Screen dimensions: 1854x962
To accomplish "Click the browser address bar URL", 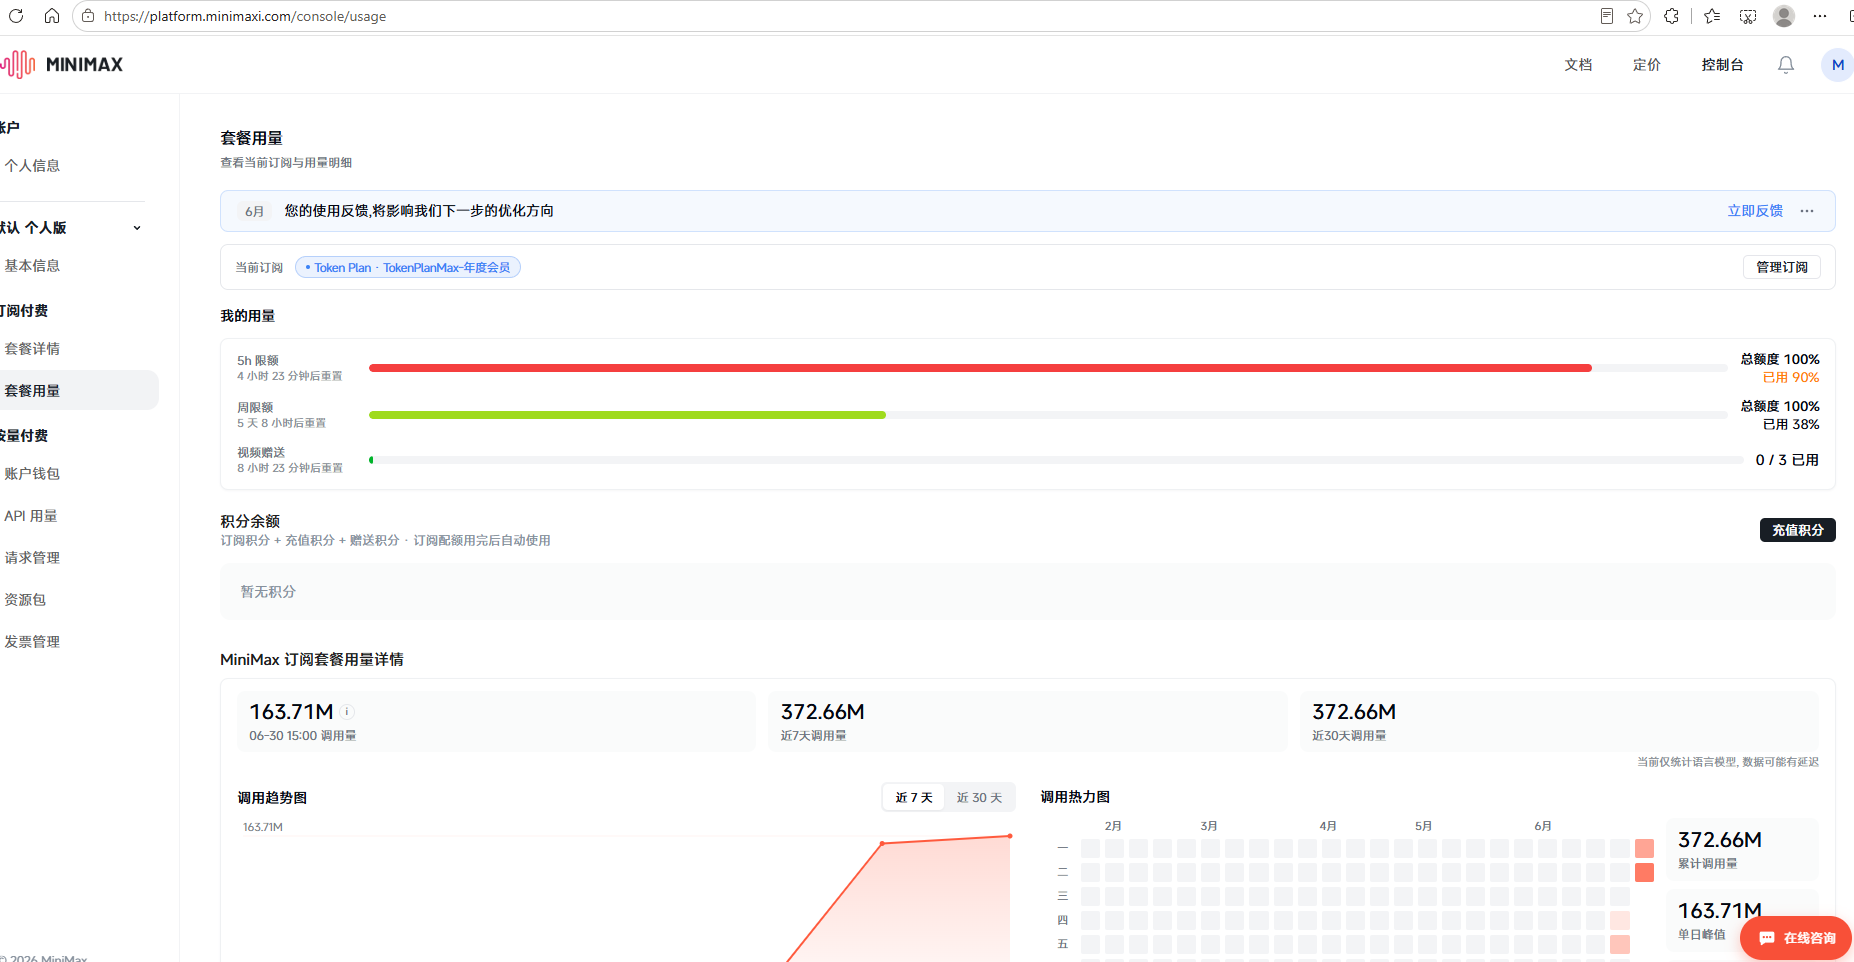I will tap(245, 16).
